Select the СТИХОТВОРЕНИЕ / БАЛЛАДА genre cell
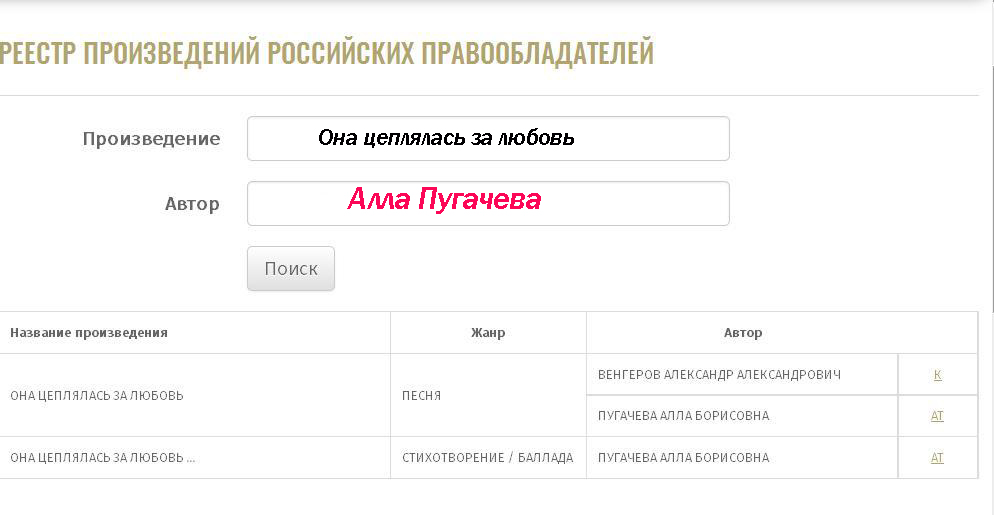 tap(487, 458)
